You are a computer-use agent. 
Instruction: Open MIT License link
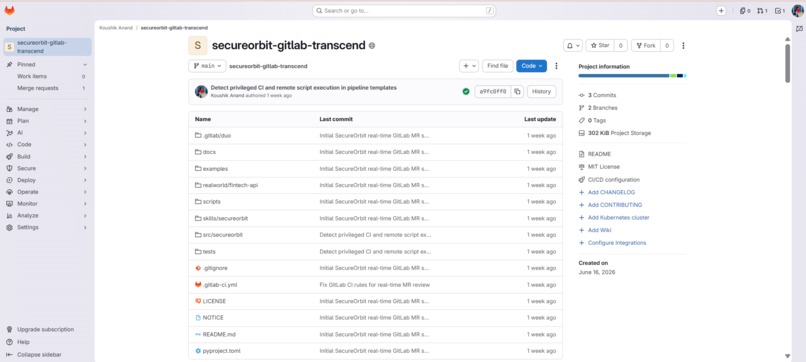[x=603, y=167]
